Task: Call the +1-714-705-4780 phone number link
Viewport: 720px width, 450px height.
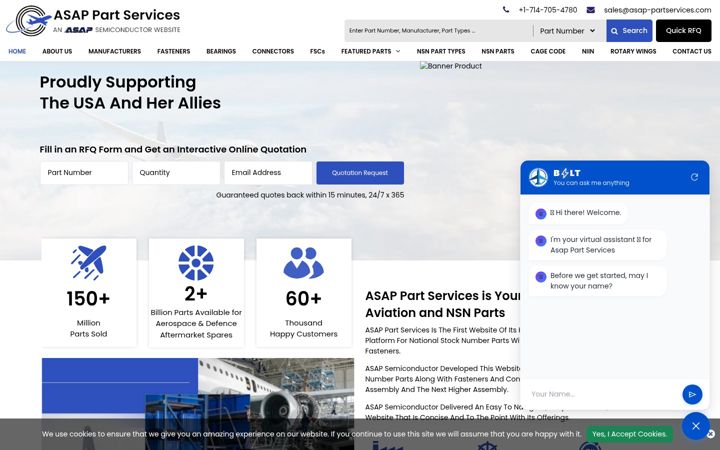Action: 548,10
